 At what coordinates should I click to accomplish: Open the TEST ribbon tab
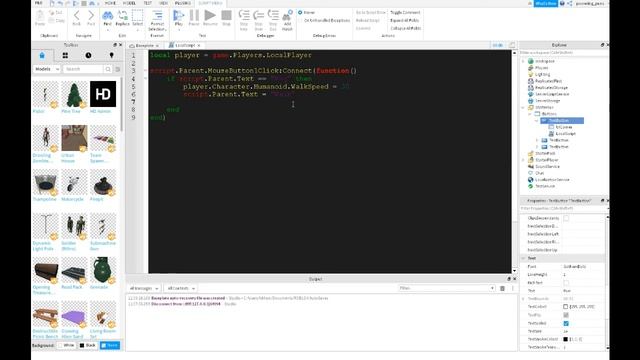pos(147,3)
